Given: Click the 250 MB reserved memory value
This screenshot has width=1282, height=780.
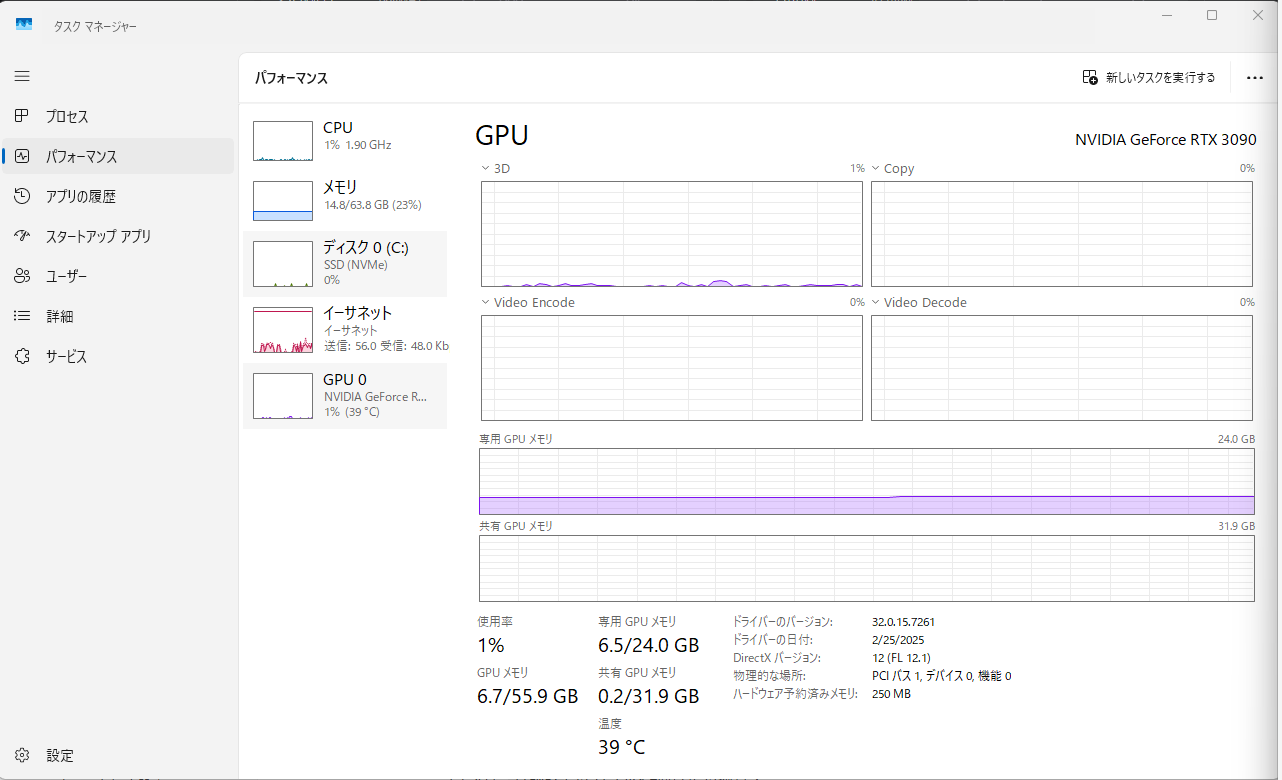Looking at the screenshot, I should point(891,694).
